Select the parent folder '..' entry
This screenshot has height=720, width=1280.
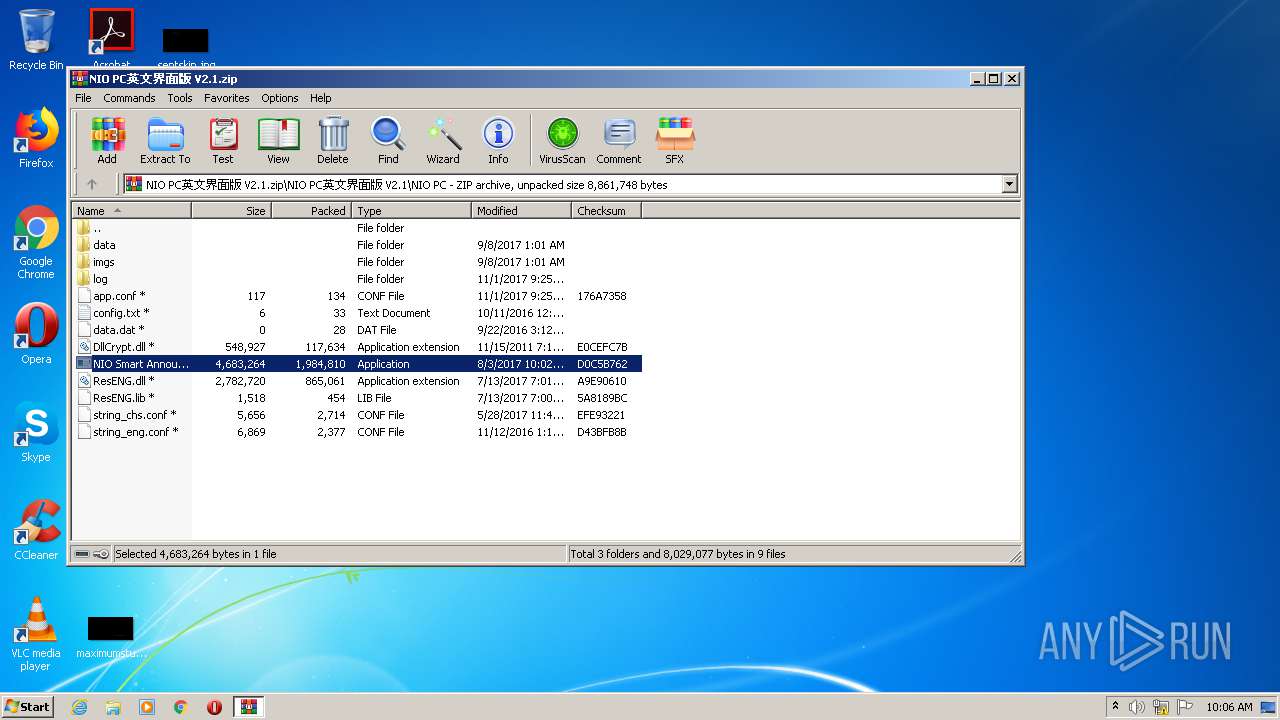(x=357, y=228)
